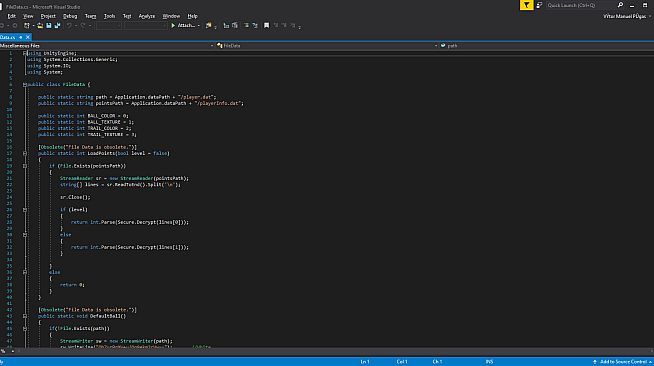The height and width of the screenshot is (366, 654).
Task: Toggle the bookmark icon in toolbar
Action: pyautogui.click(x=267, y=25)
